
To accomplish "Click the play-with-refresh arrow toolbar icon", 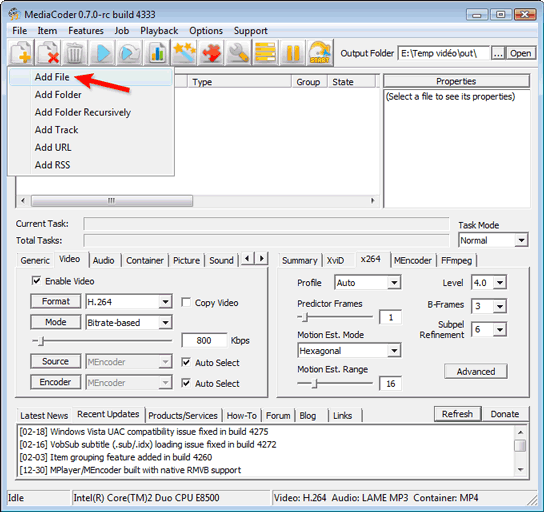I will [x=129, y=53].
